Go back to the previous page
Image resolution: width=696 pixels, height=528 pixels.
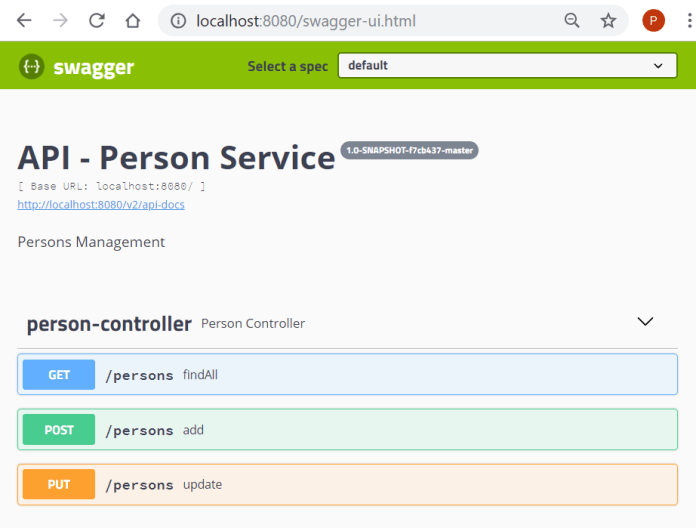pos(24,20)
